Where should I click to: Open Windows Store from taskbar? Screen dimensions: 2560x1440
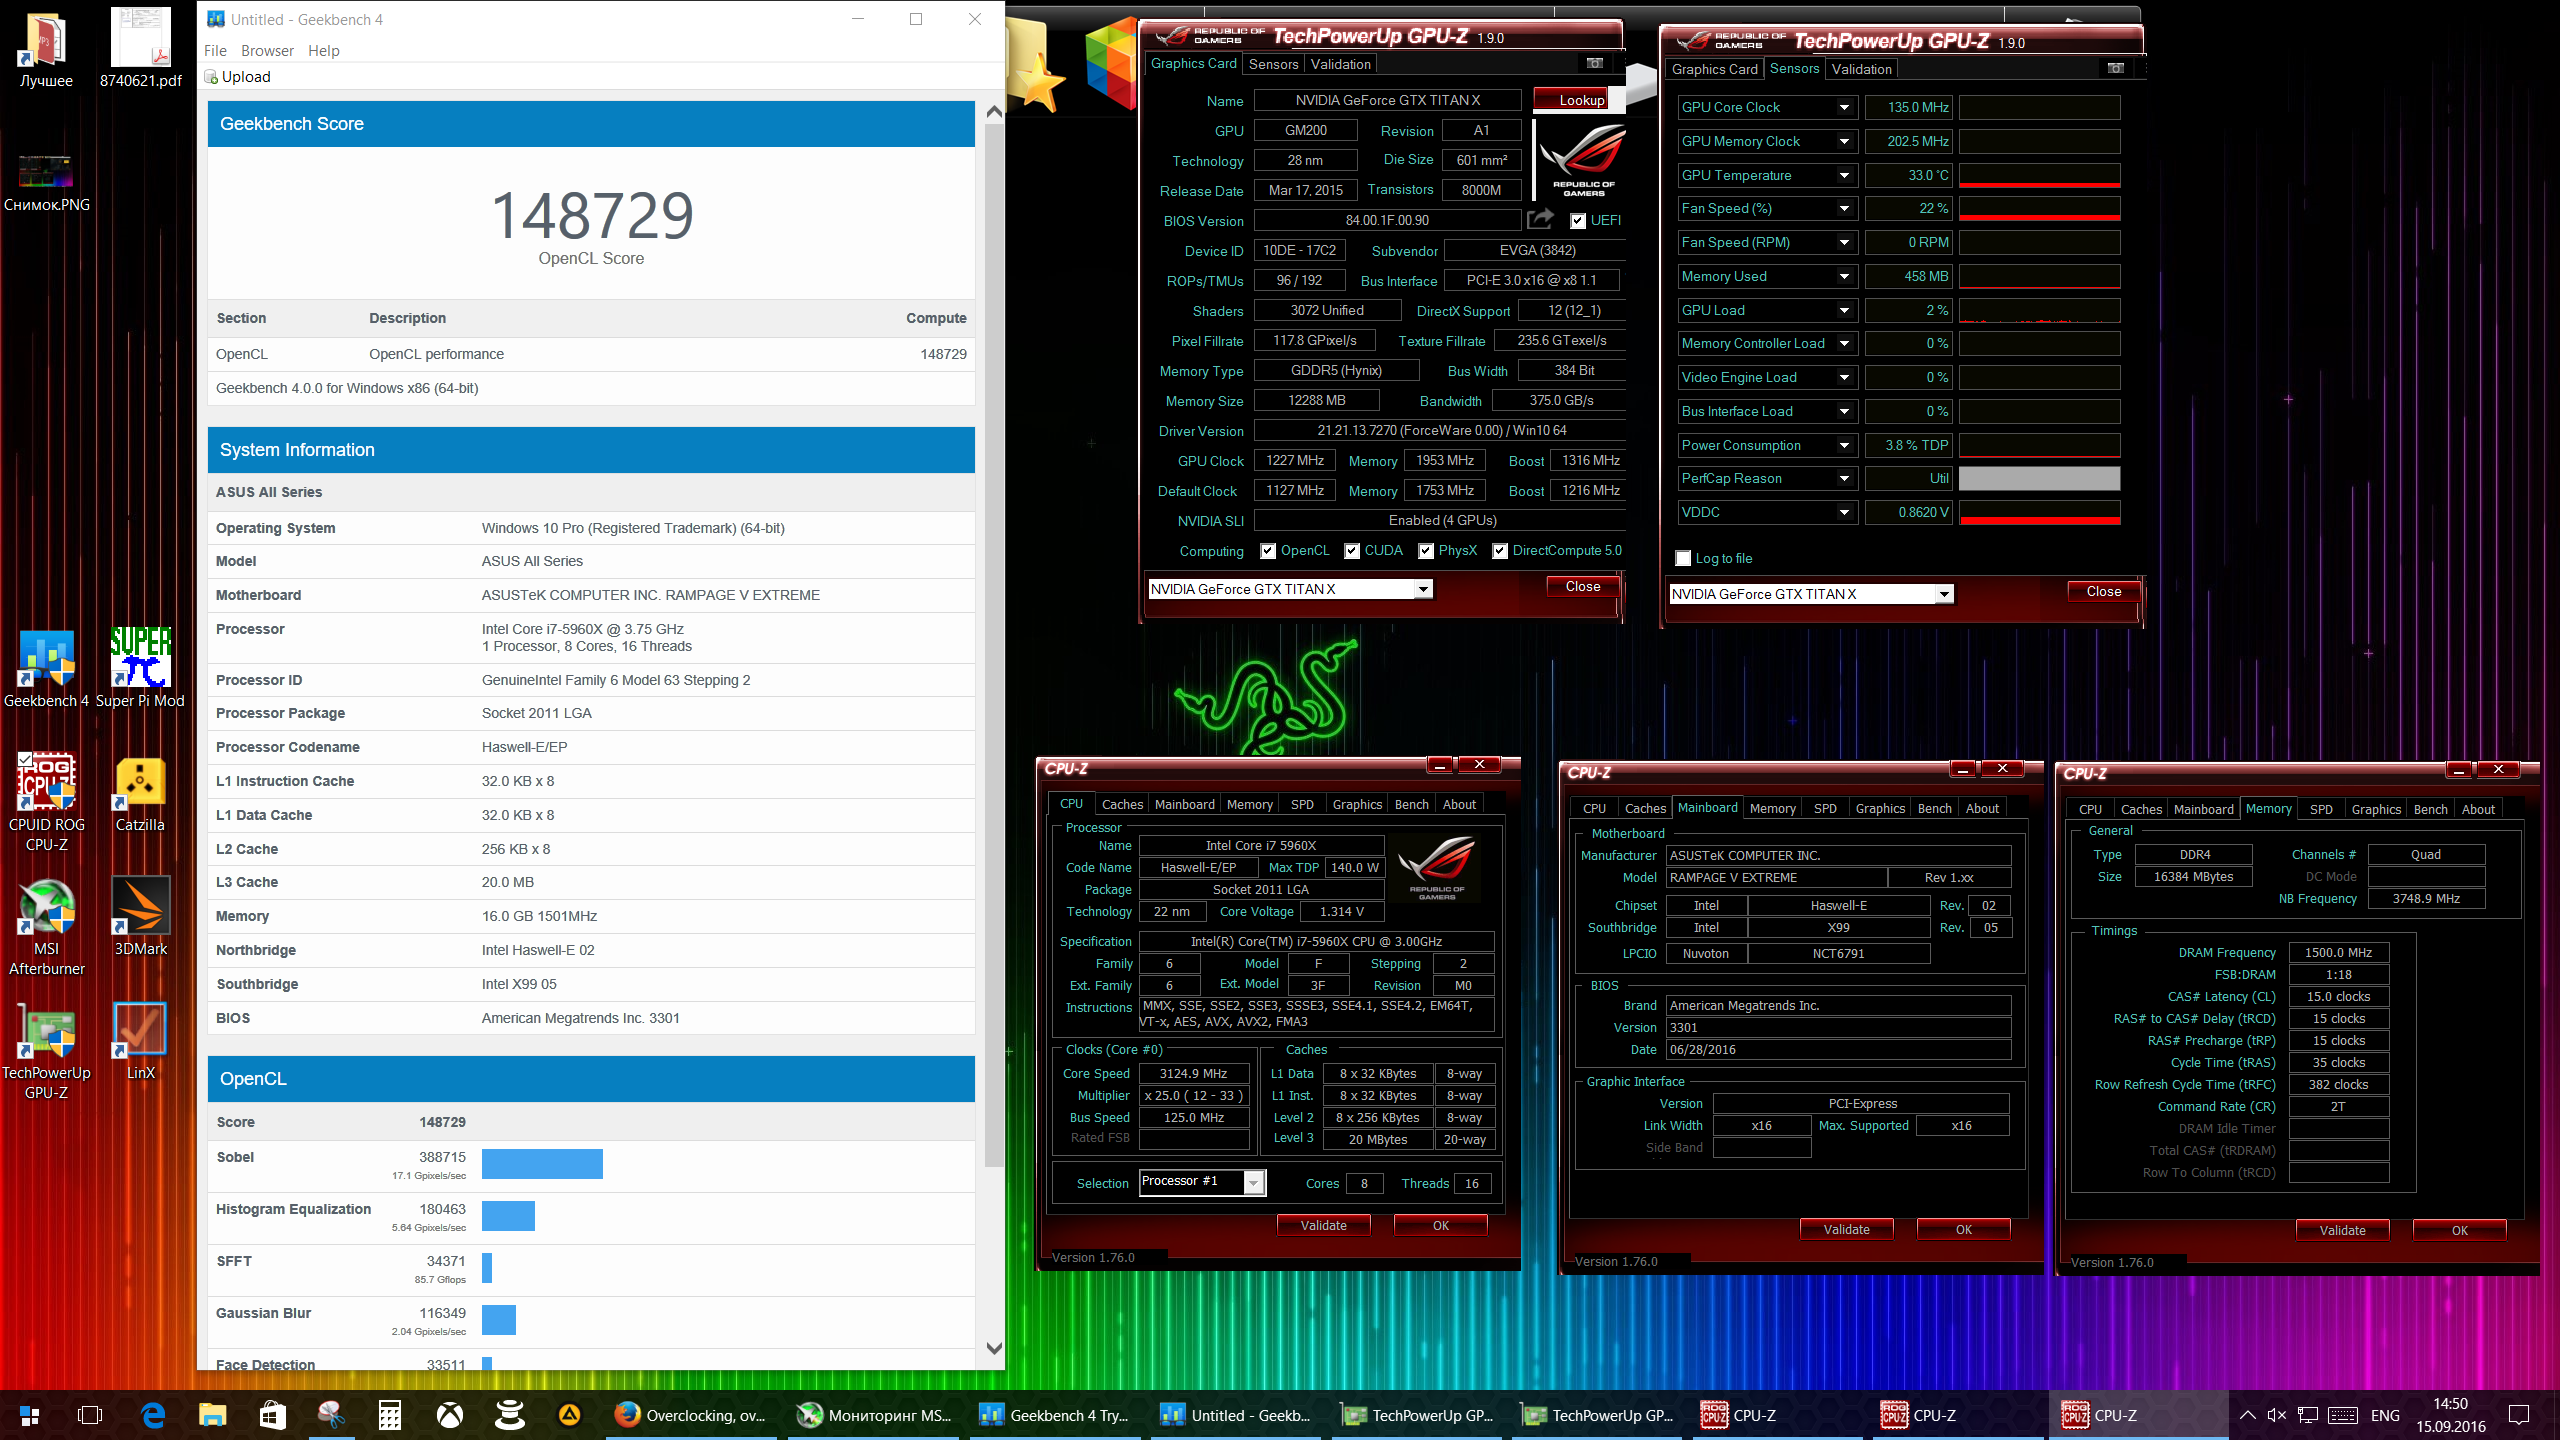[x=272, y=1415]
